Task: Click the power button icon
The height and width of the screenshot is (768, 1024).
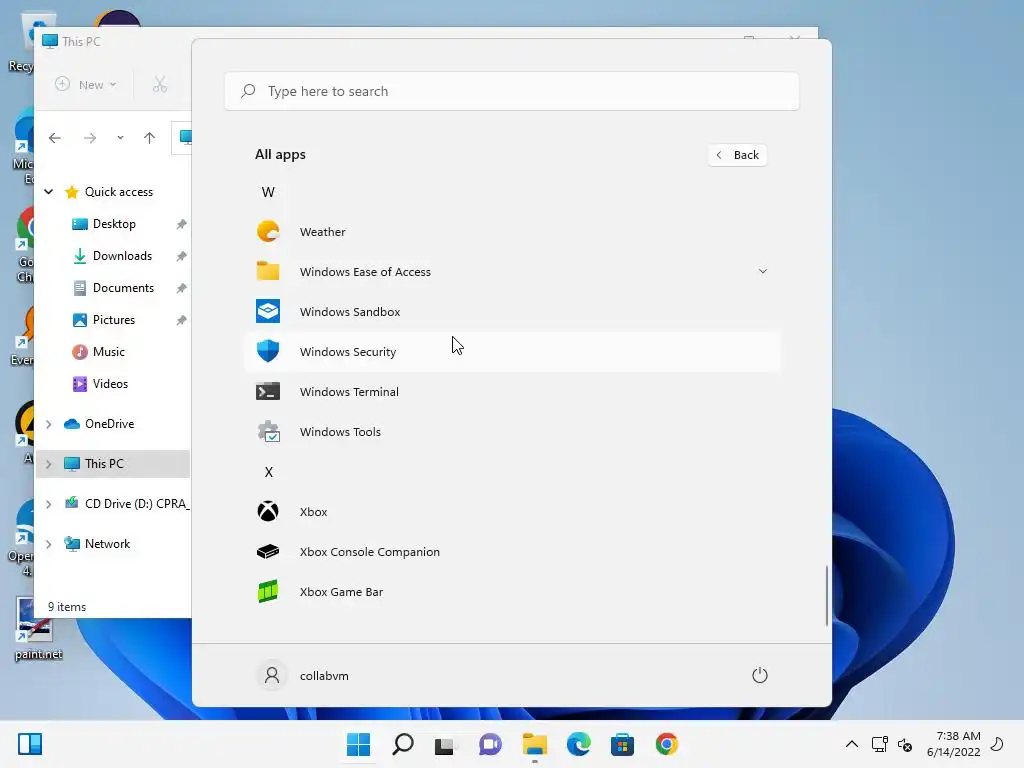Action: tap(760, 675)
